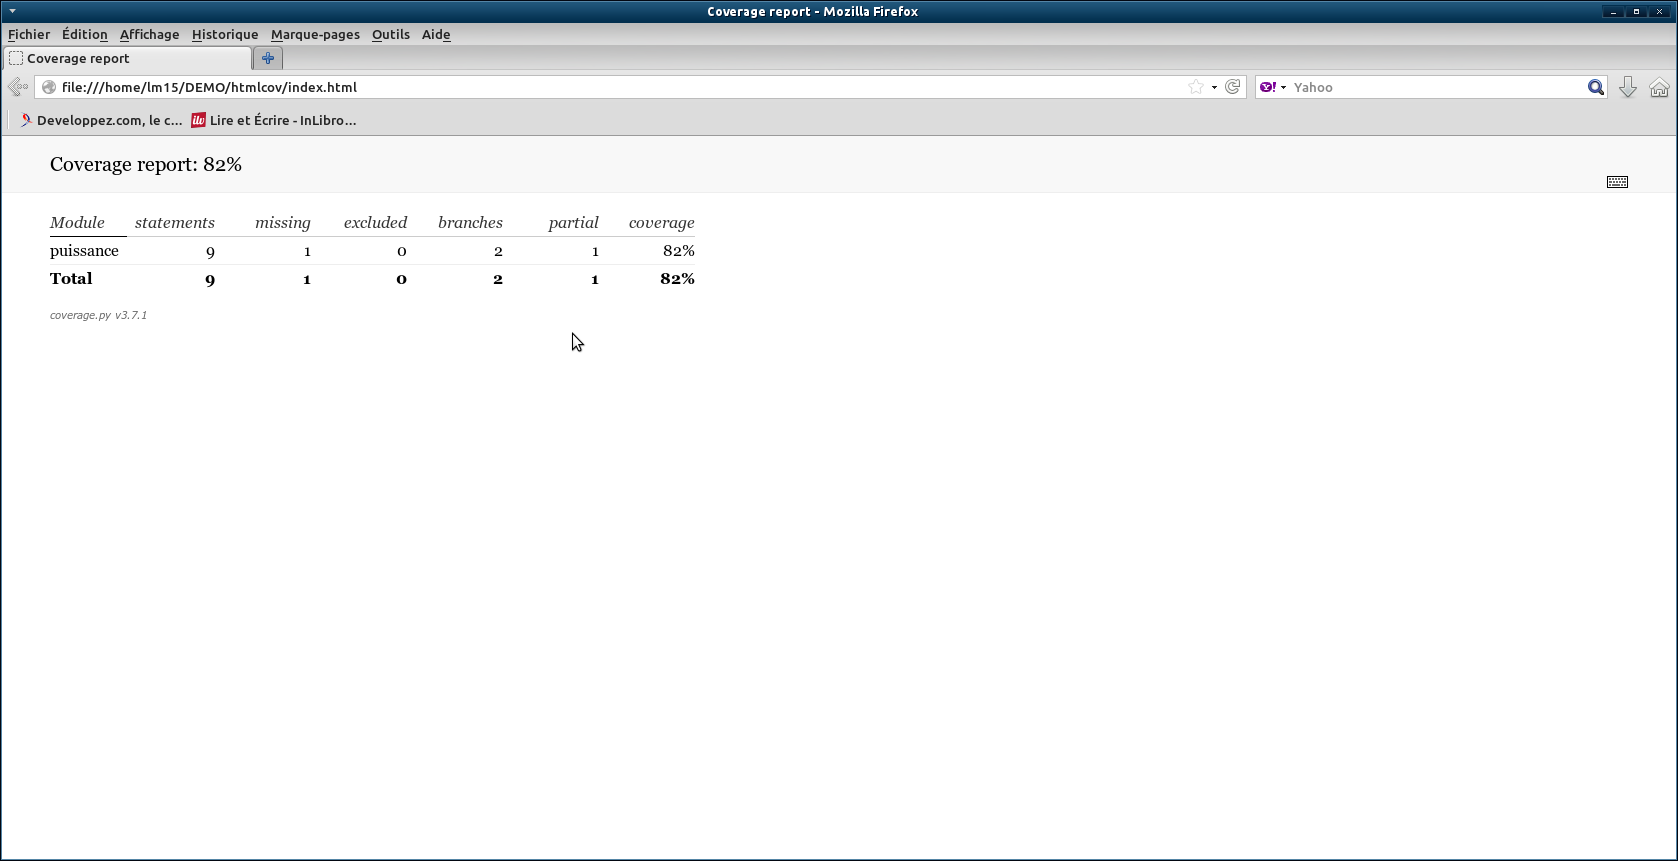Screen dimensions: 1678x861
Task: Open the puissance module link
Action: pyautogui.click(x=84, y=251)
